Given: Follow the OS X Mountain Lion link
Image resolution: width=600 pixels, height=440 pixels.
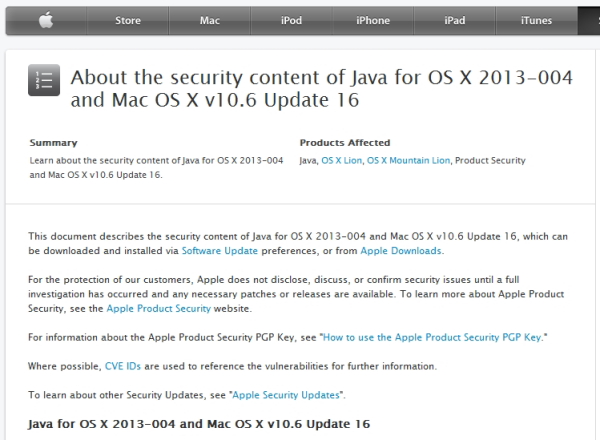Looking at the screenshot, I should point(409,160).
